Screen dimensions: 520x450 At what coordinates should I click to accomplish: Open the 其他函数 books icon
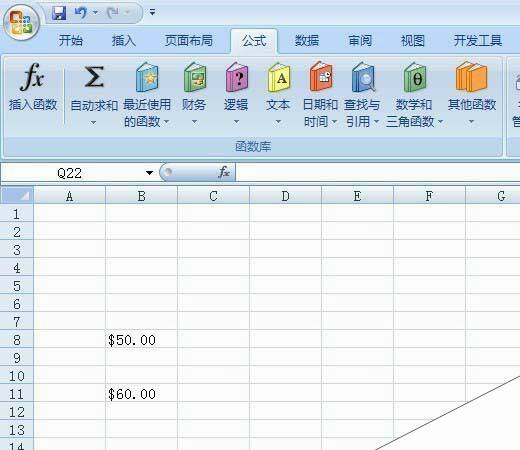click(x=471, y=77)
